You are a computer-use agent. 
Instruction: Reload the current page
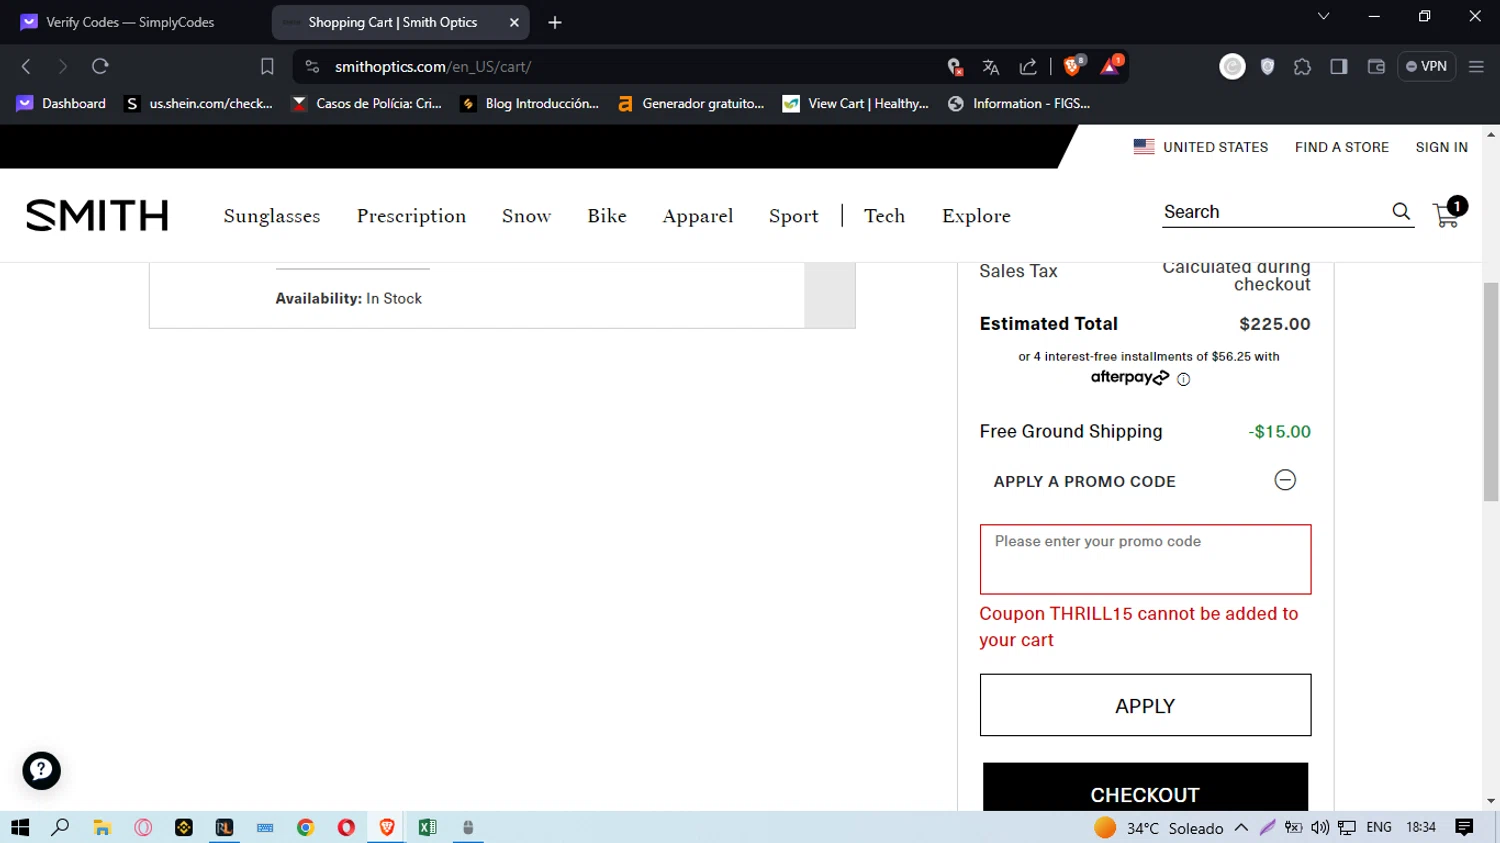[x=100, y=67]
